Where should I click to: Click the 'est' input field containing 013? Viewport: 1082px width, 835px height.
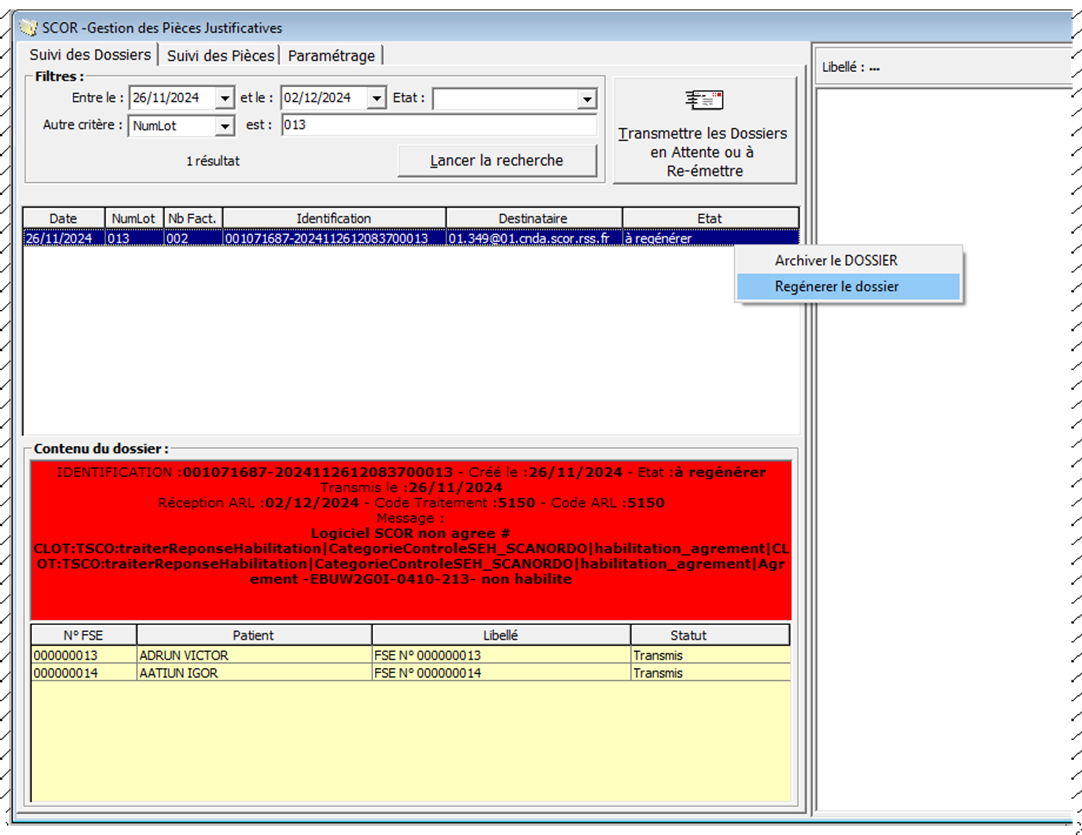439,125
